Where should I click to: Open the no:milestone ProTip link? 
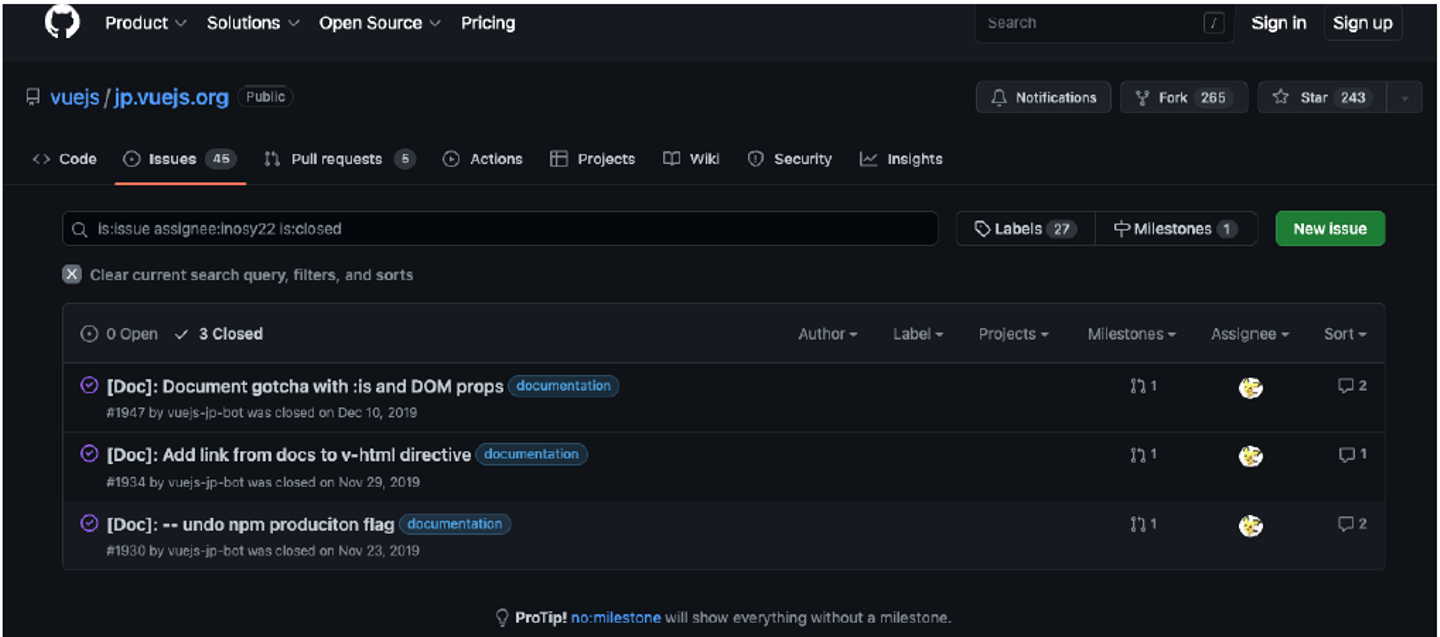pyautogui.click(x=615, y=618)
